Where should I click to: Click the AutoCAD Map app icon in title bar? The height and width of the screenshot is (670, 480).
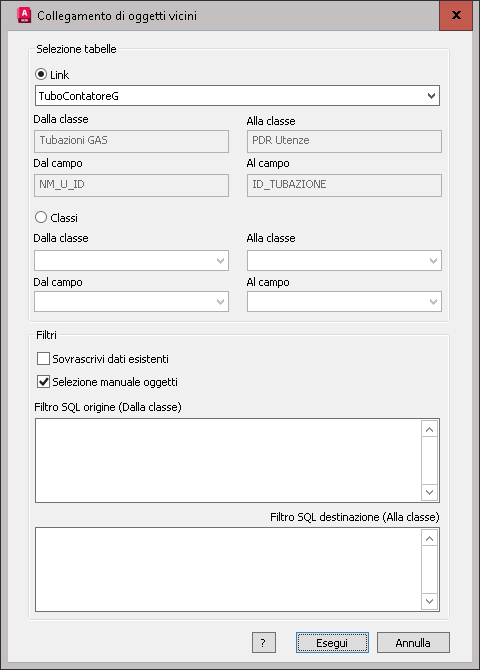(x=24, y=15)
